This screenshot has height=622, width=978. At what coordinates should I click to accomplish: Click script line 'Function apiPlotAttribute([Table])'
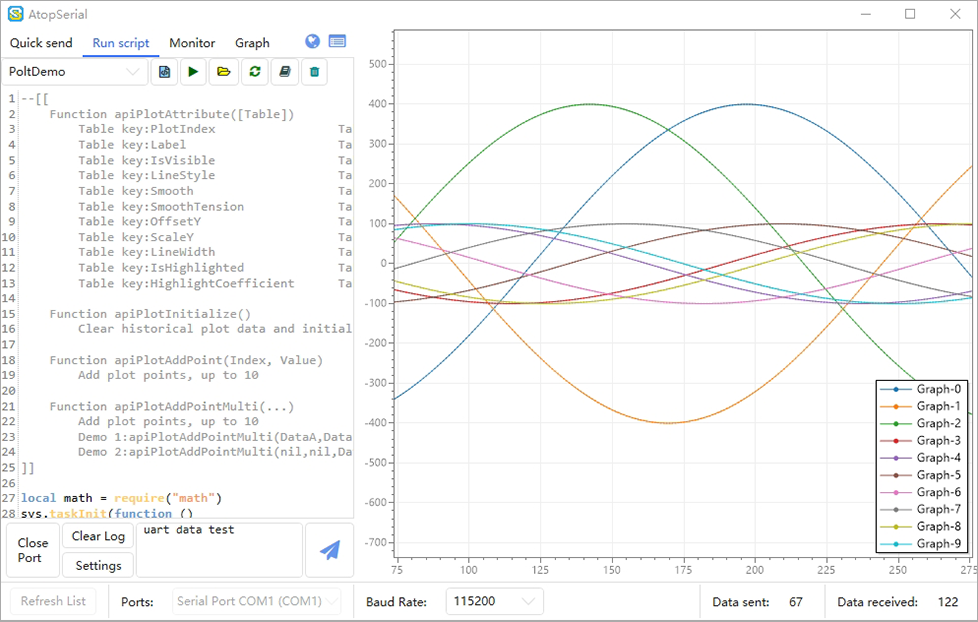click(x=172, y=114)
